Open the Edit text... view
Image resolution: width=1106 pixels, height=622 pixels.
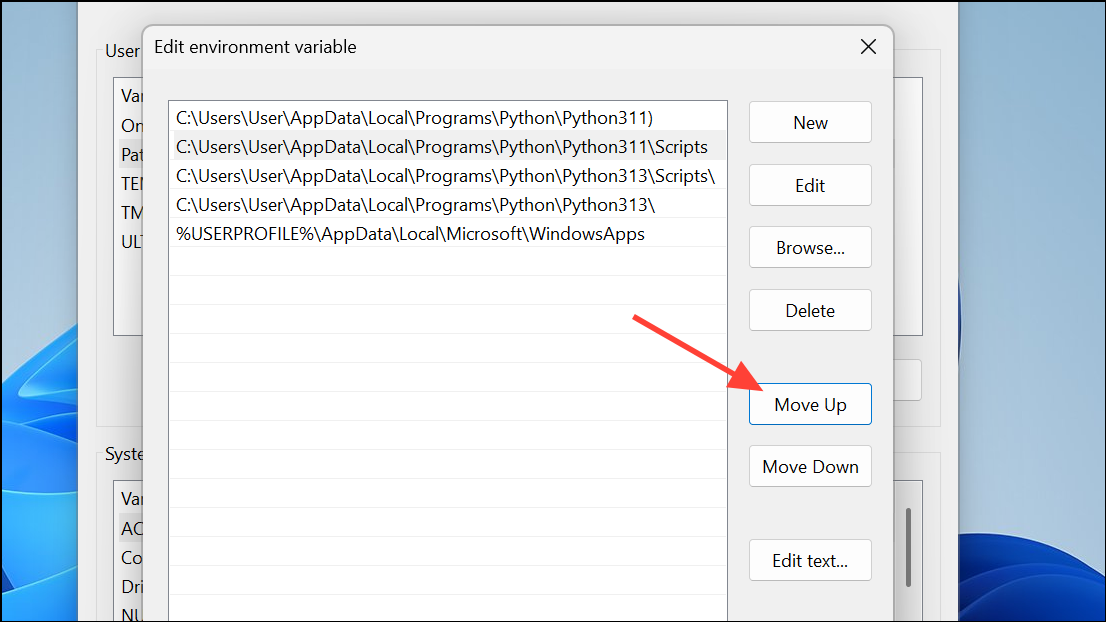click(x=810, y=561)
